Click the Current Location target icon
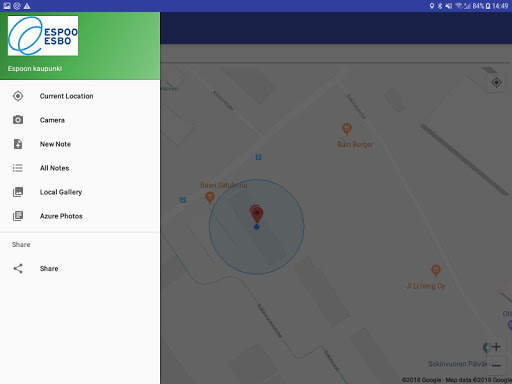Viewport: 512px width, 384px height. coord(18,96)
